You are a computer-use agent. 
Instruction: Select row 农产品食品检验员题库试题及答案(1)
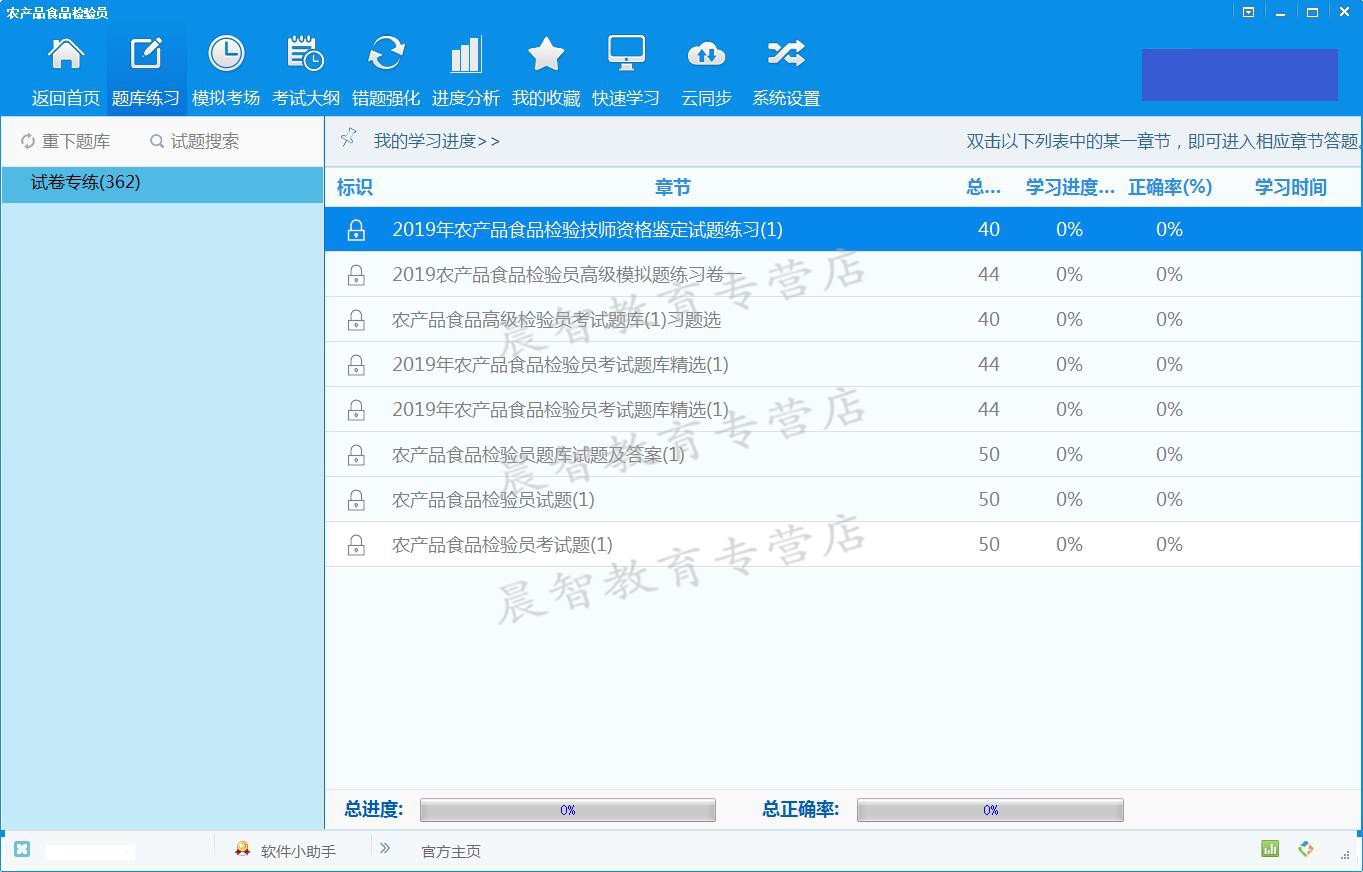(843, 455)
